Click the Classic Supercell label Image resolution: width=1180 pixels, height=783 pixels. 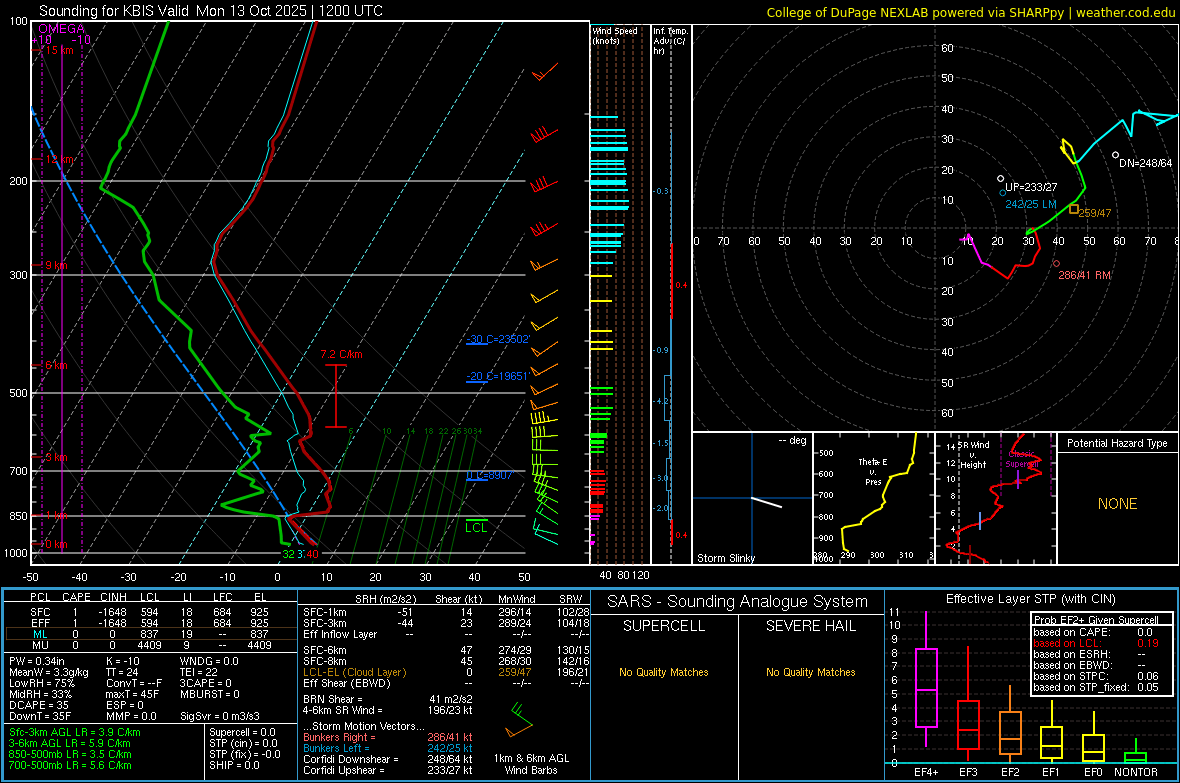(1022, 459)
